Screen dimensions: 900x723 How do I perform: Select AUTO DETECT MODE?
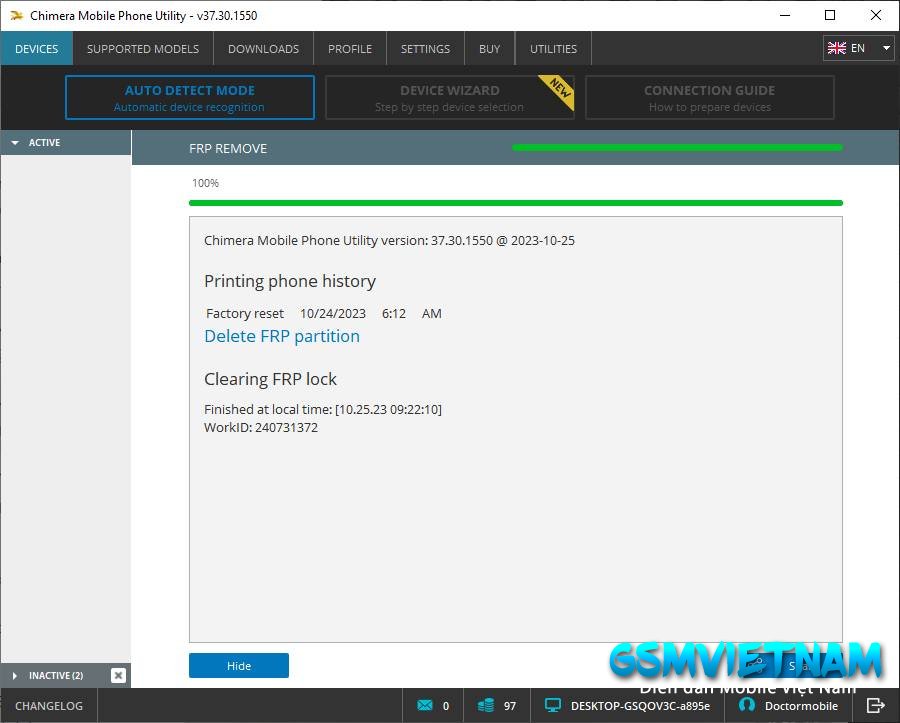pyautogui.click(x=190, y=98)
